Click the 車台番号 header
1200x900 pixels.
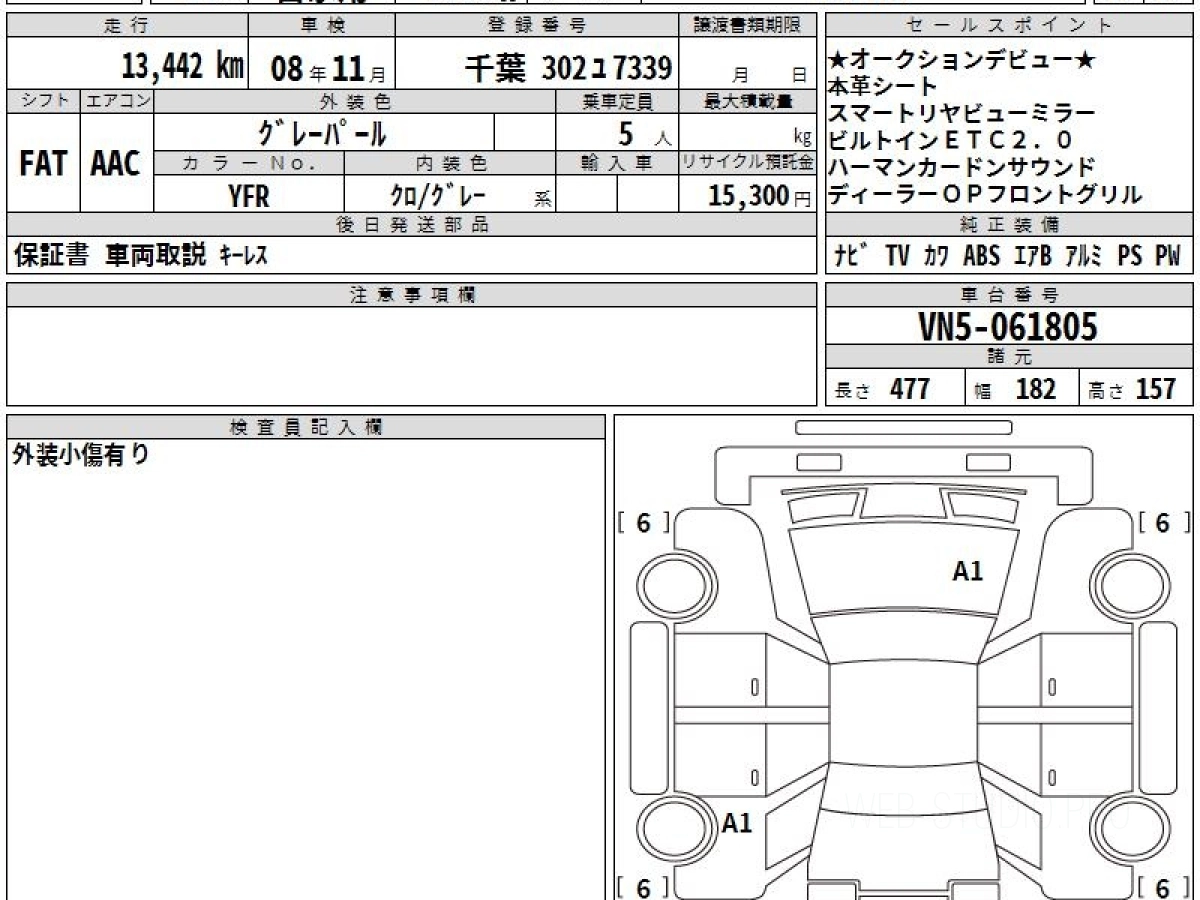click(1010, 295)
